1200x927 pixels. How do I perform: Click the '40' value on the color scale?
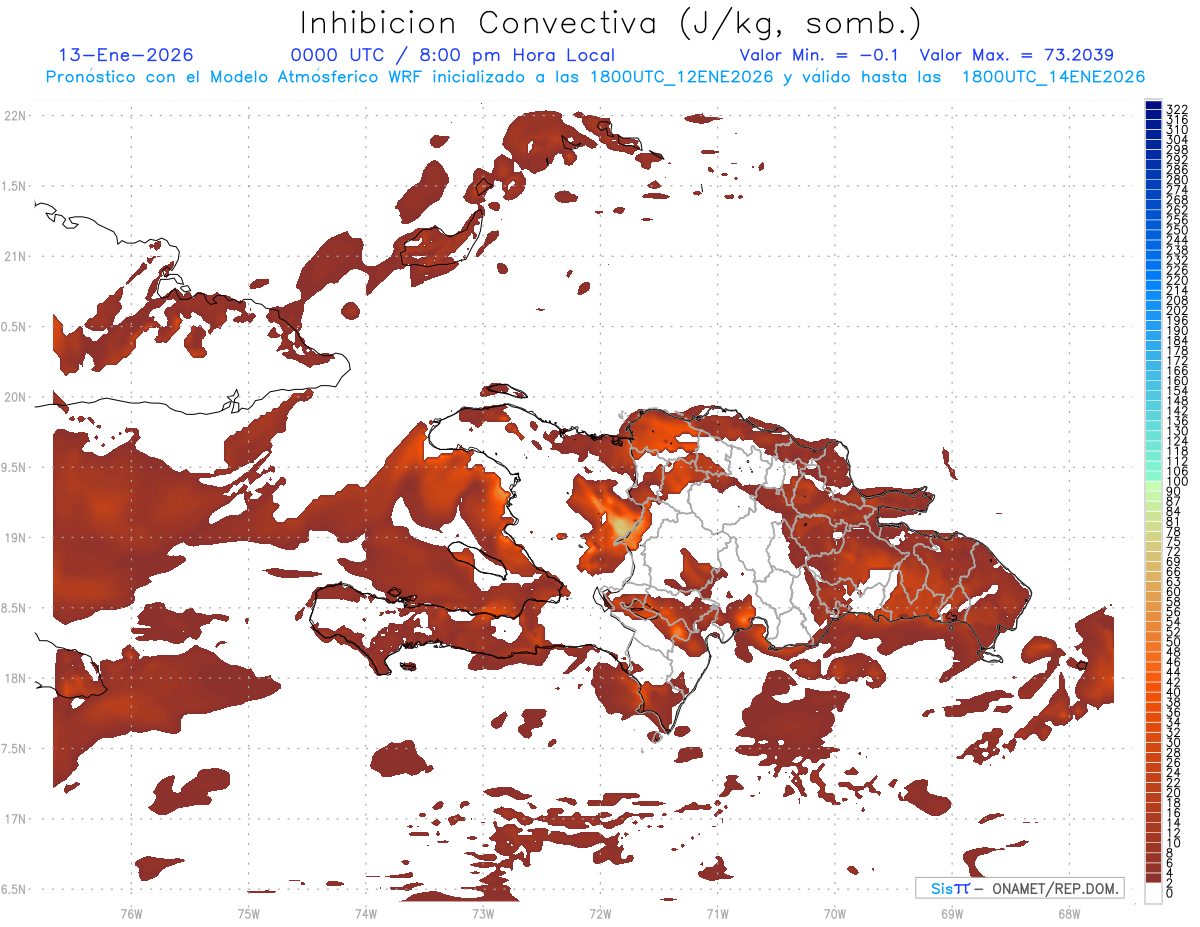1174,692
